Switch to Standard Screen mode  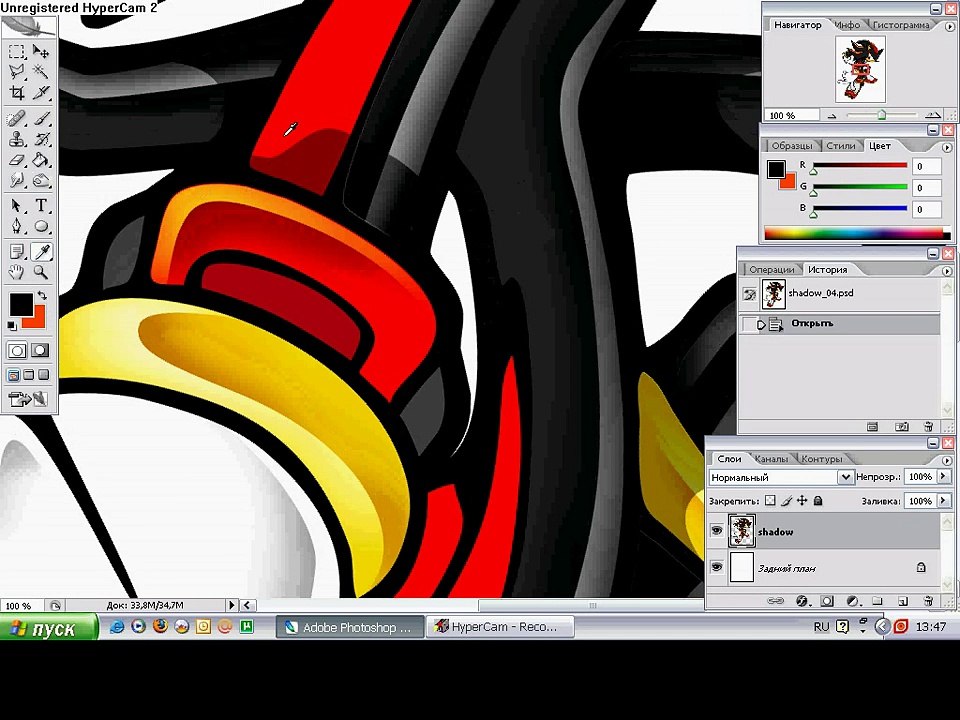point(13,375)
